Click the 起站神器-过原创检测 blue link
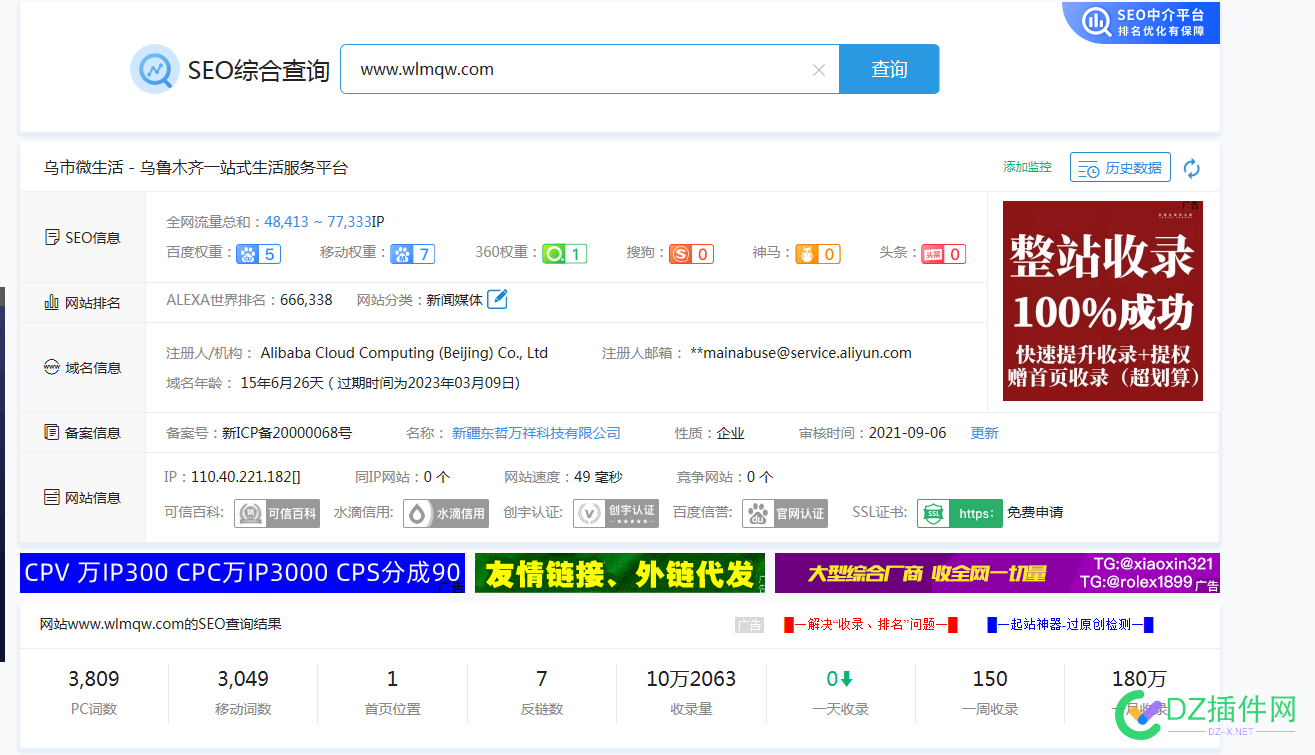 point(1071,625)
